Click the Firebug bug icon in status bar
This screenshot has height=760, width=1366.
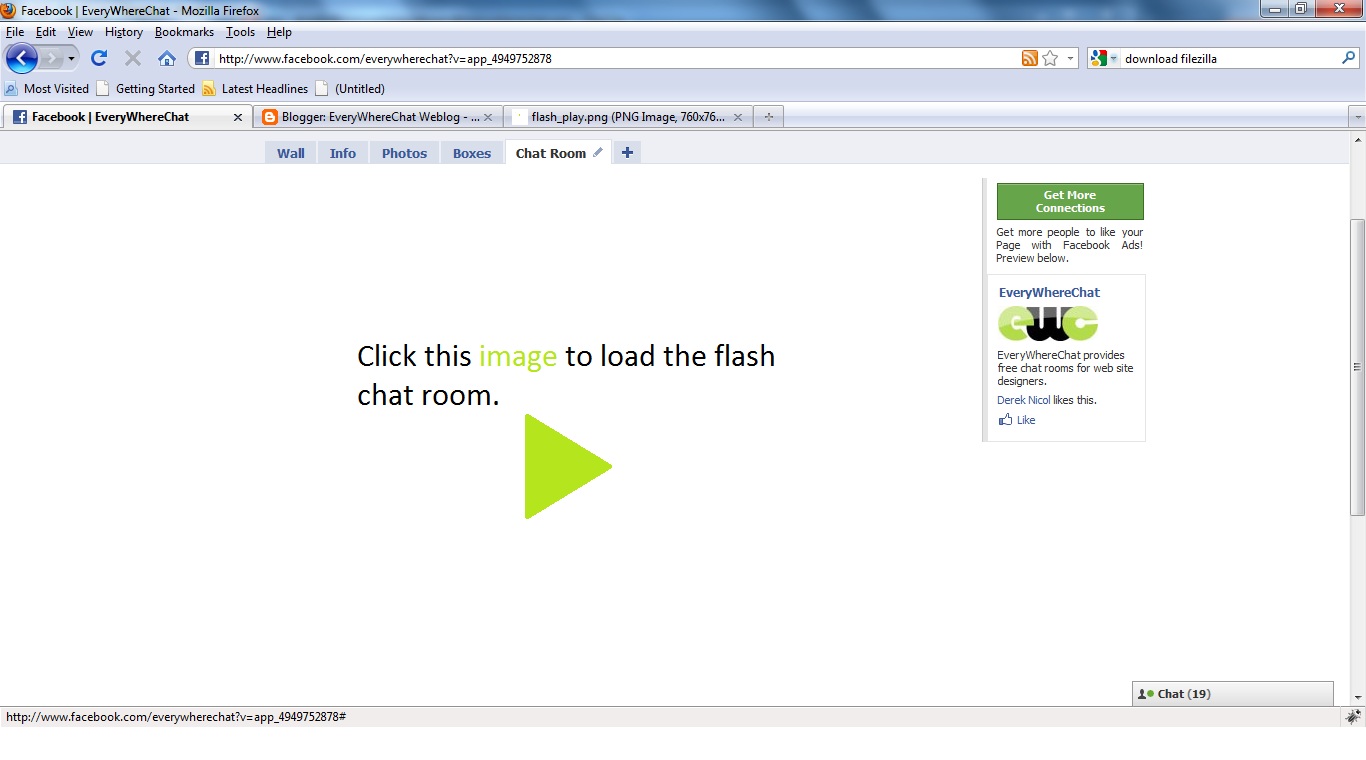[1353, 716]
